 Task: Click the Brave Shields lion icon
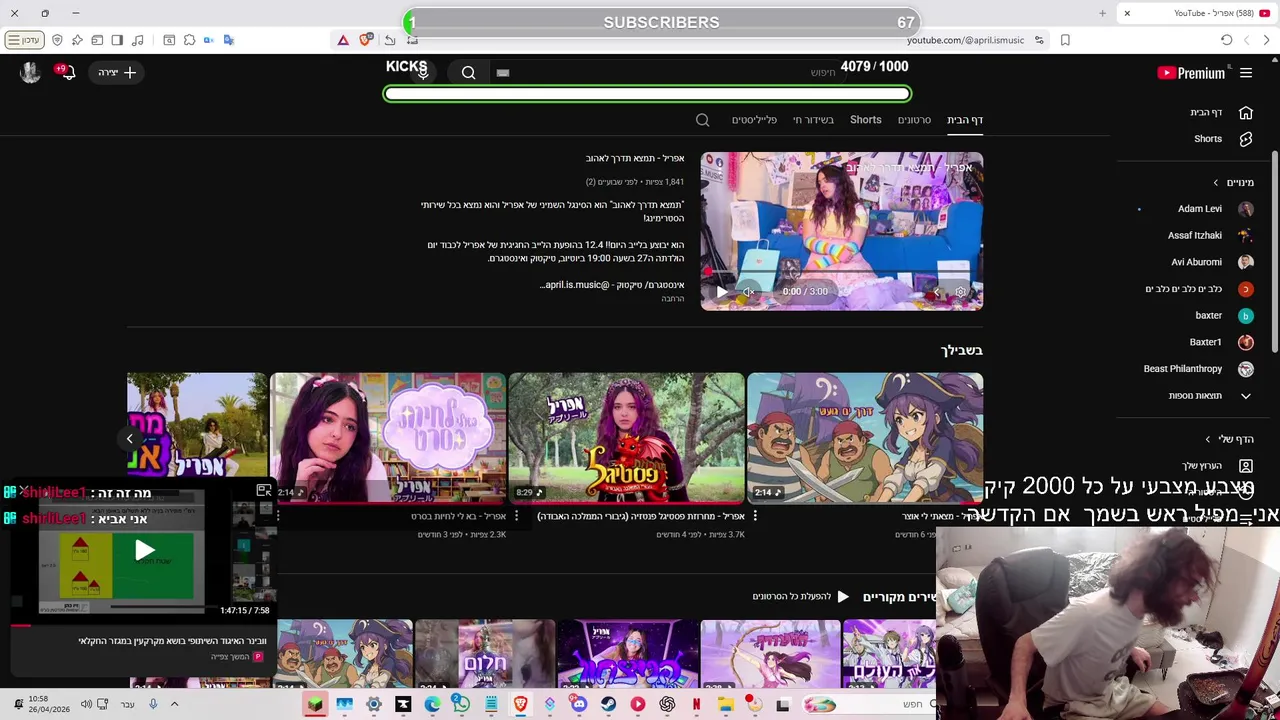(365, 40)
